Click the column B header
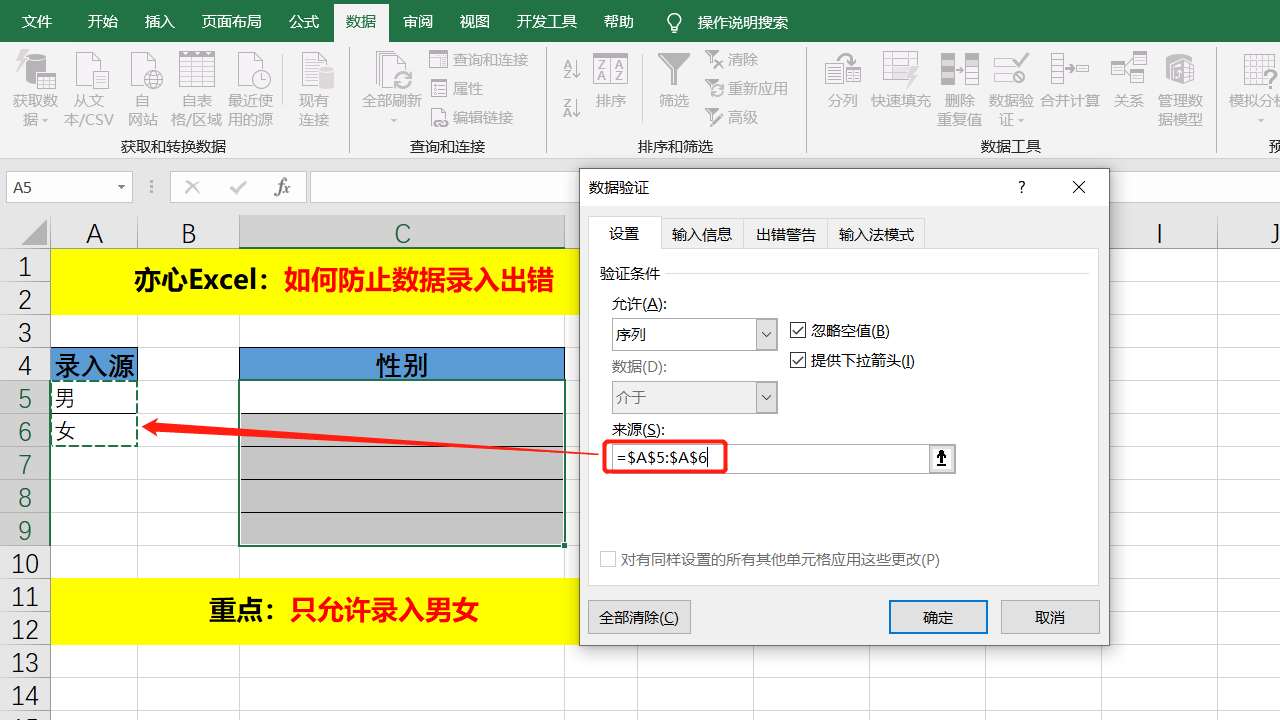 [188, 233]
